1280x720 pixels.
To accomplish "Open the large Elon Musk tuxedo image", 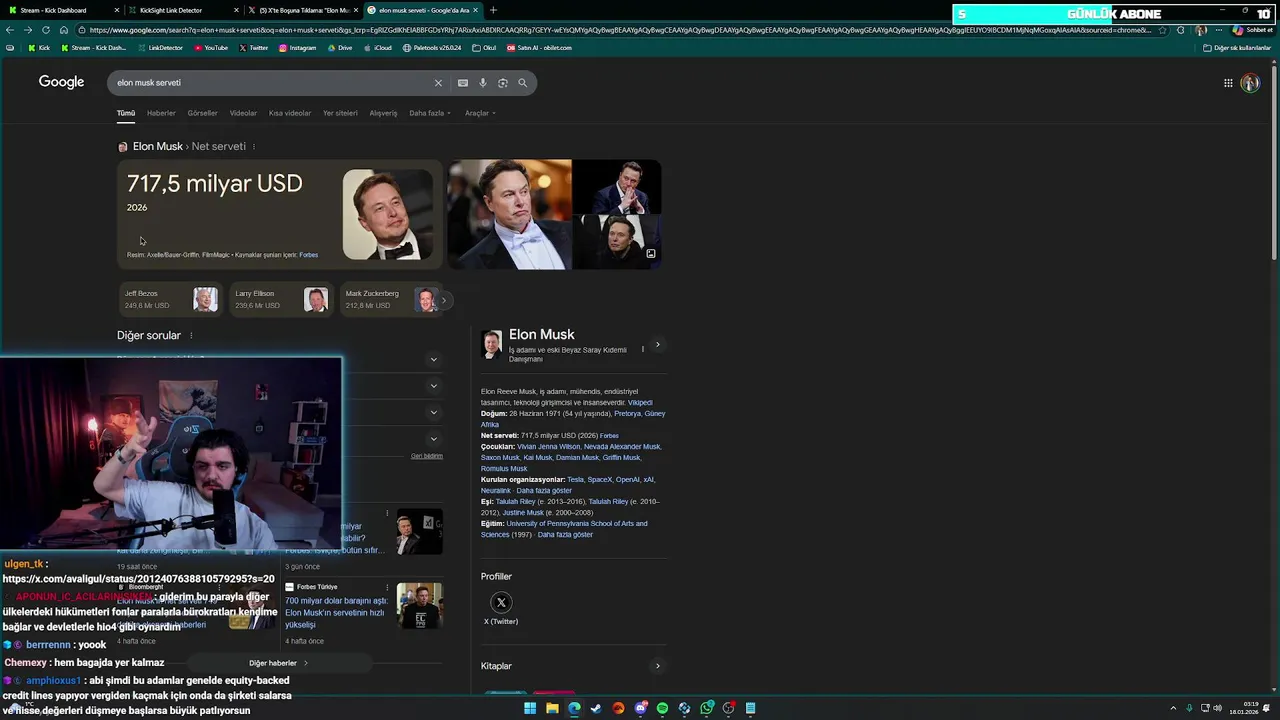I will 510,215.
